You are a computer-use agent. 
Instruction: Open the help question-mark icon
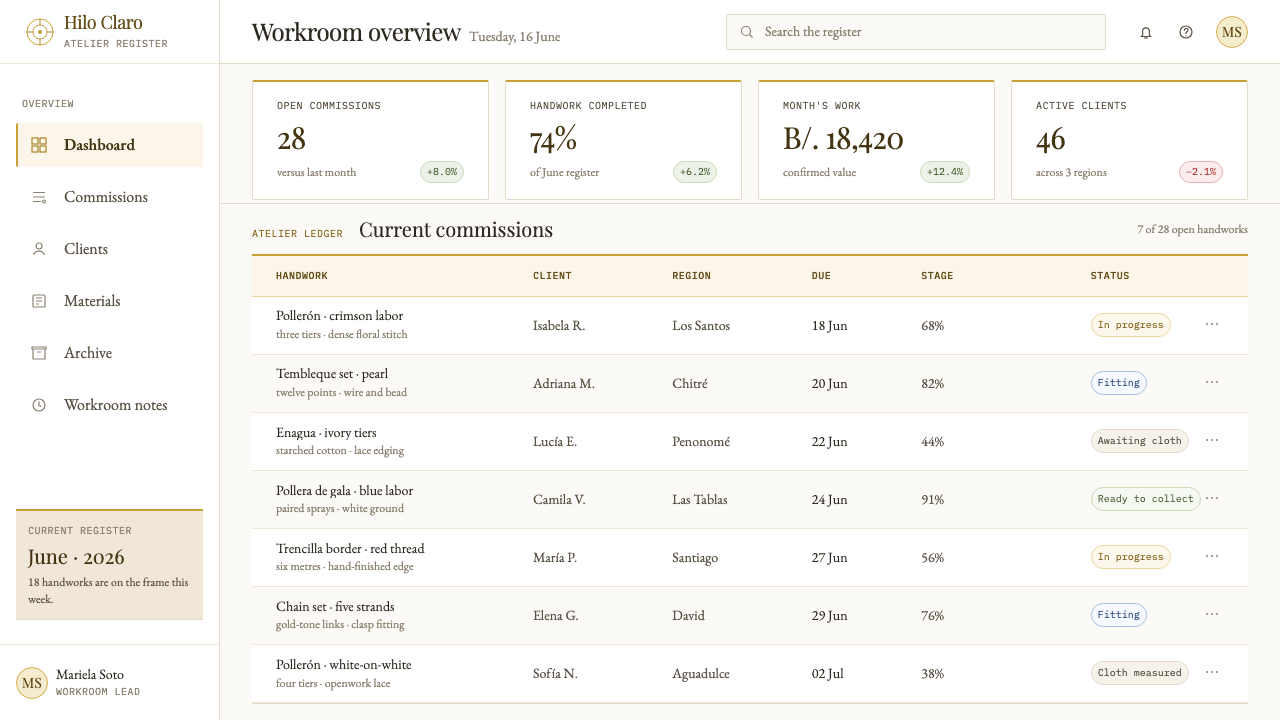pyautogui.click(x=1186, y=32)
